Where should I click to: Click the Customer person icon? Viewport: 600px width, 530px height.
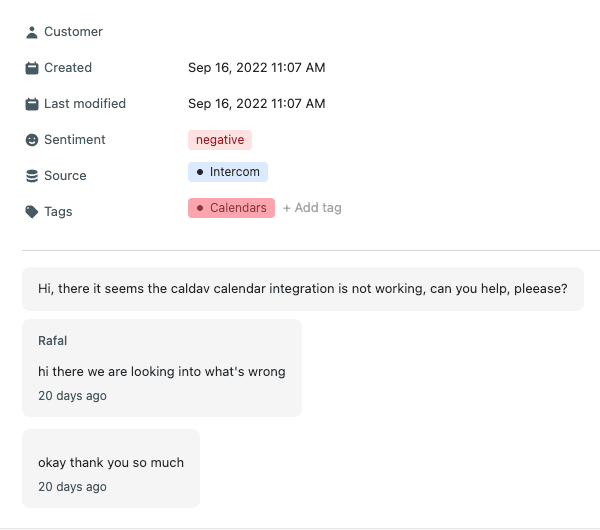coord(32,32)
